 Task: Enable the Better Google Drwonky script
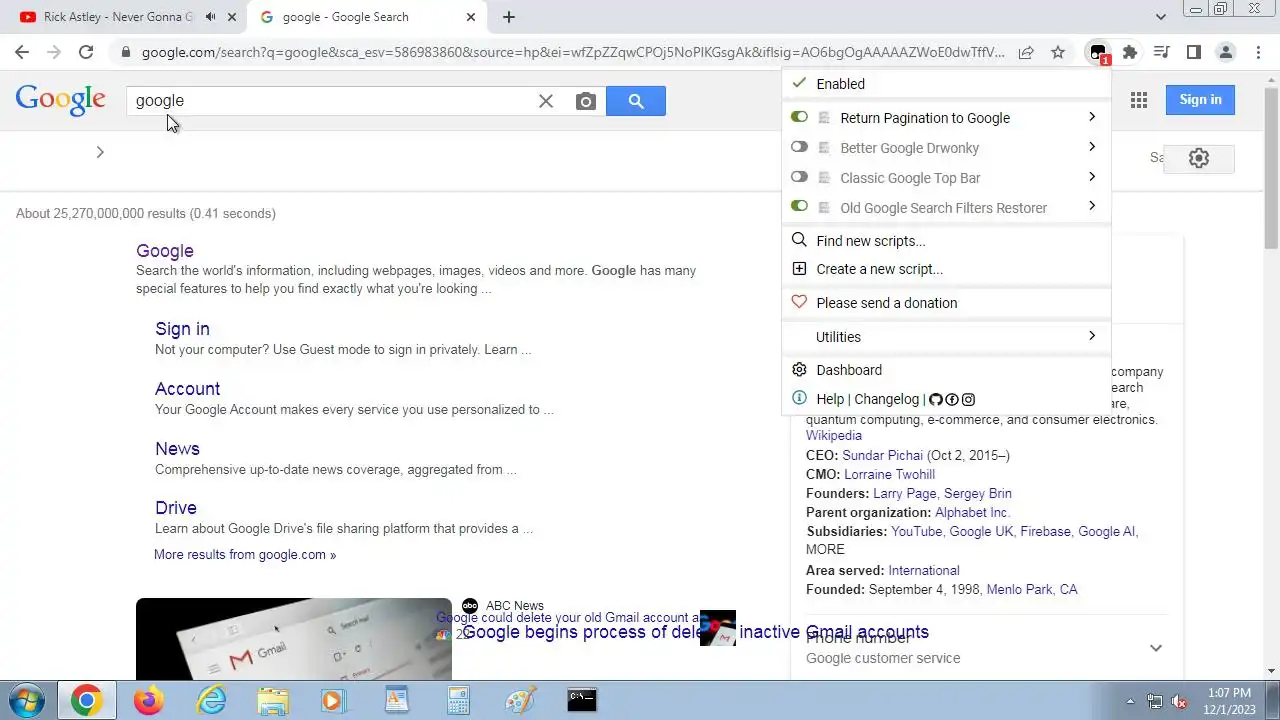799,147
